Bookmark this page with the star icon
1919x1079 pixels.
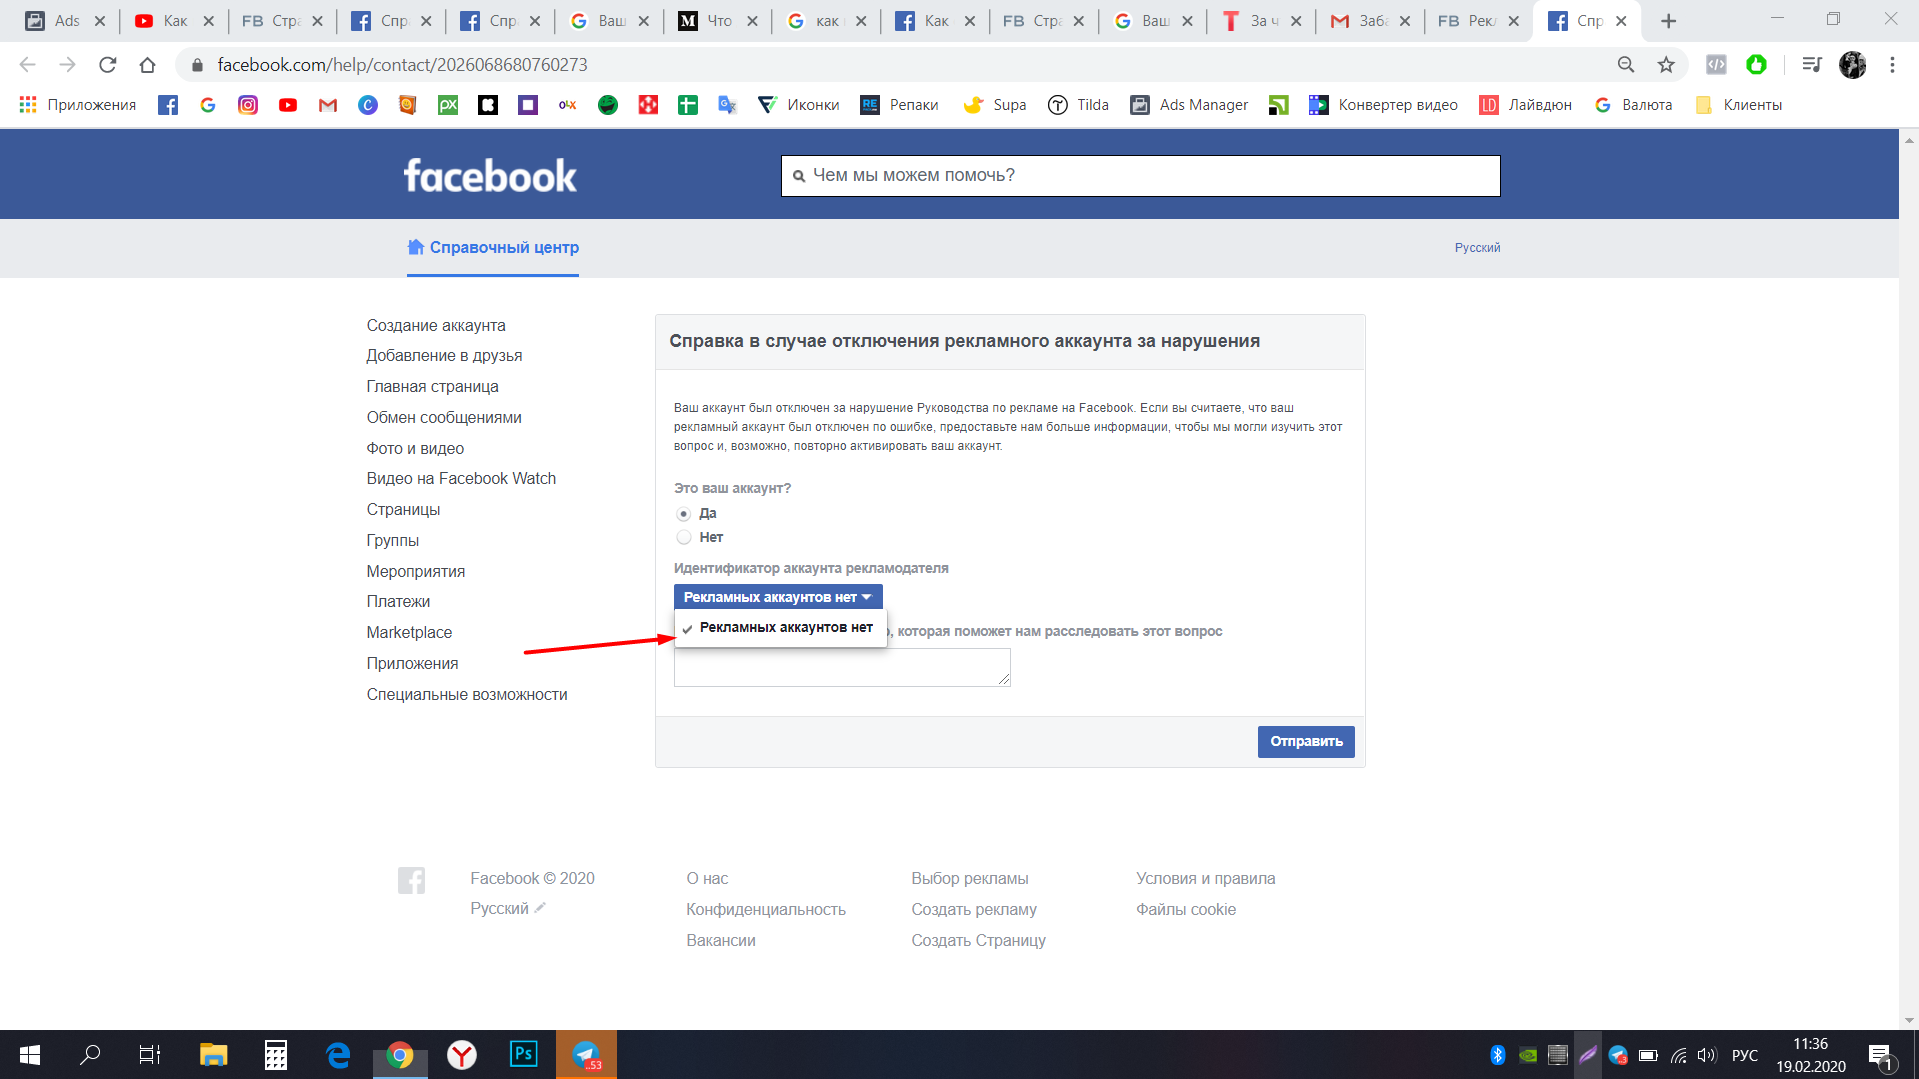click(1666, 65)
